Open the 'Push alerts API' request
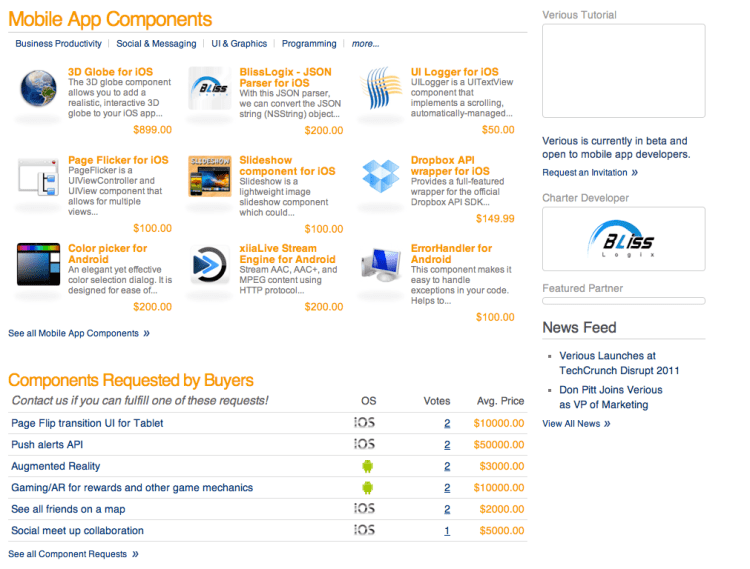750x569 pixels. click(47, 445)
